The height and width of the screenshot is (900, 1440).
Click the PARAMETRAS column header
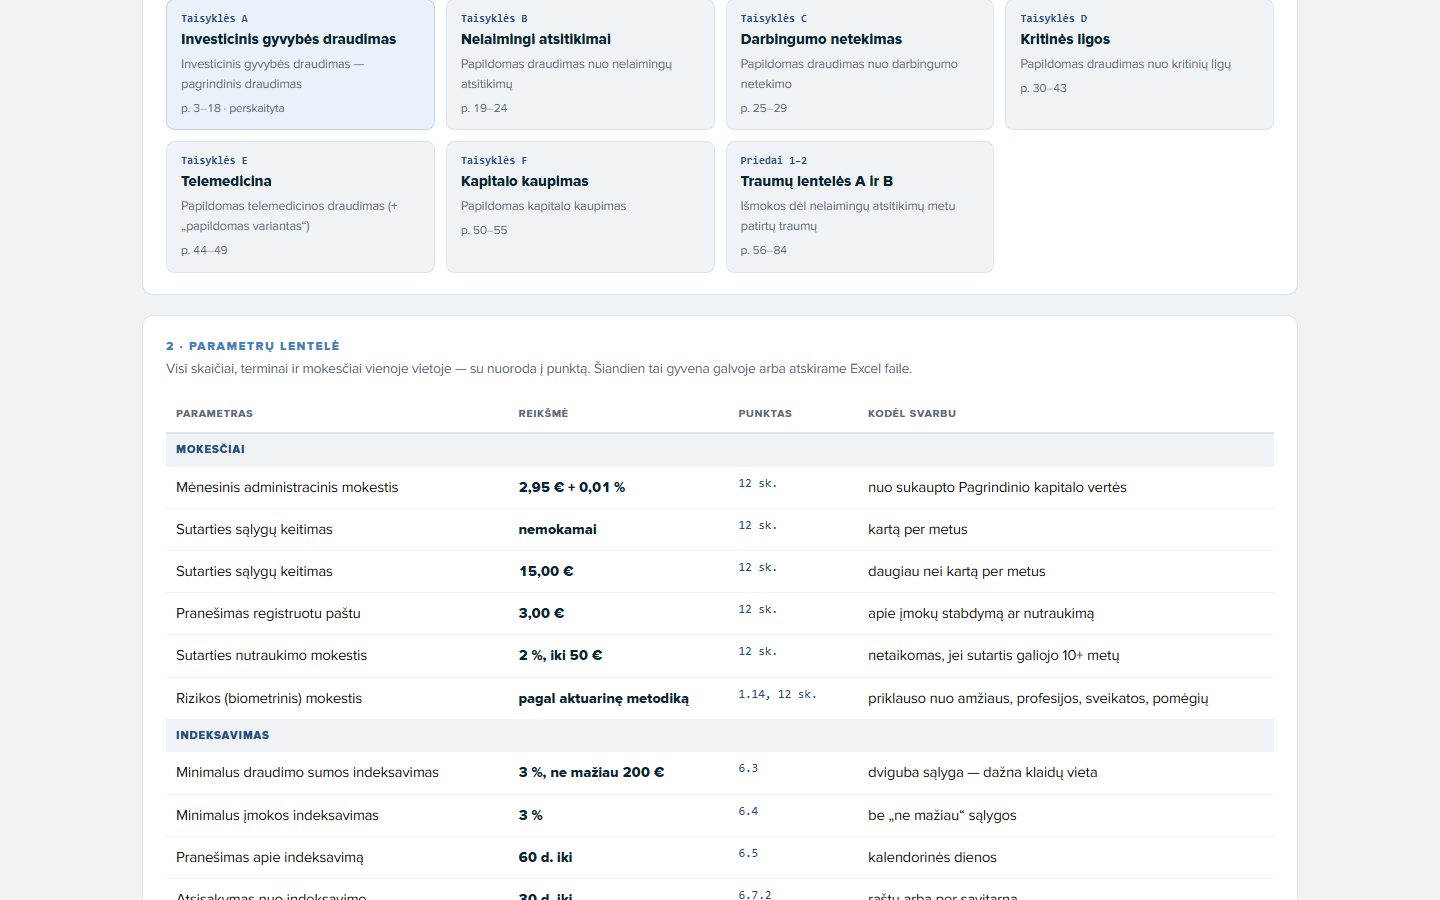(214, 413)
